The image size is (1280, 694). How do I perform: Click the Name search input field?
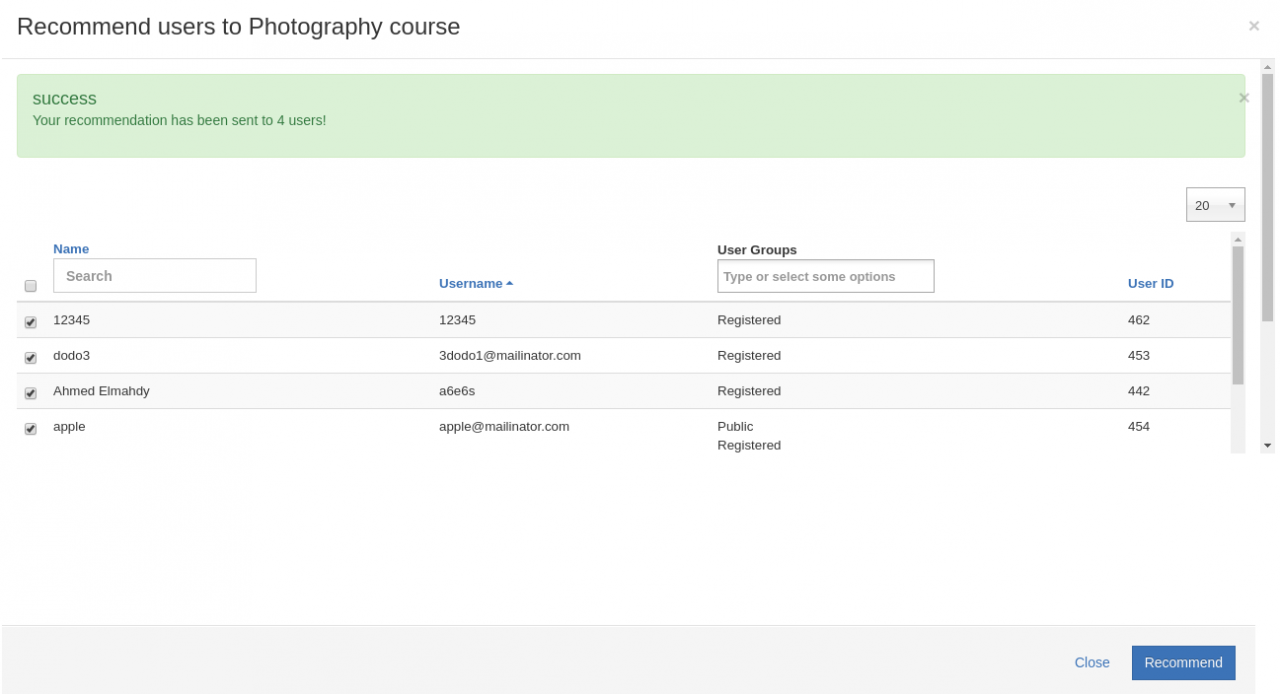point(154,276)
